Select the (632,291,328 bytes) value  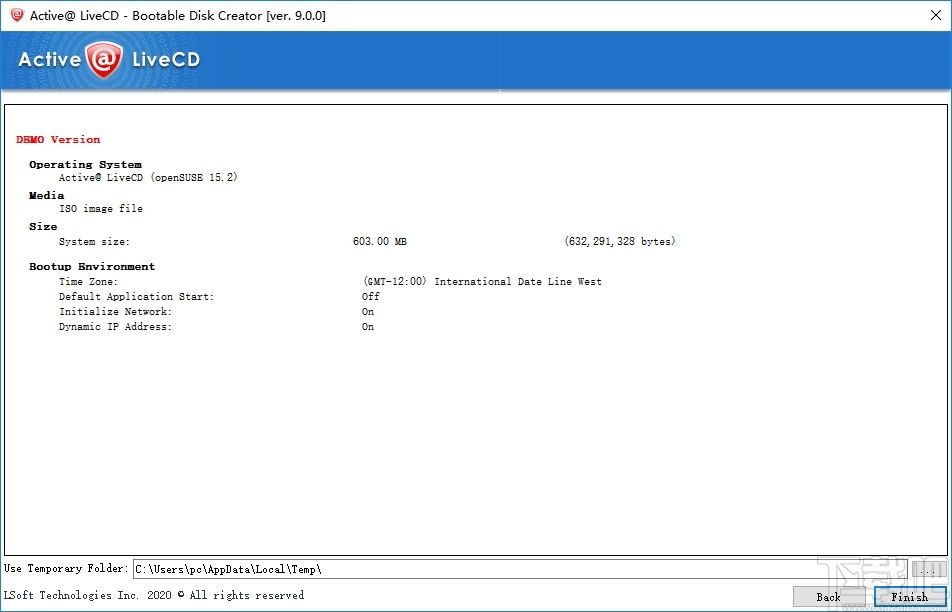tap(620, 242)
